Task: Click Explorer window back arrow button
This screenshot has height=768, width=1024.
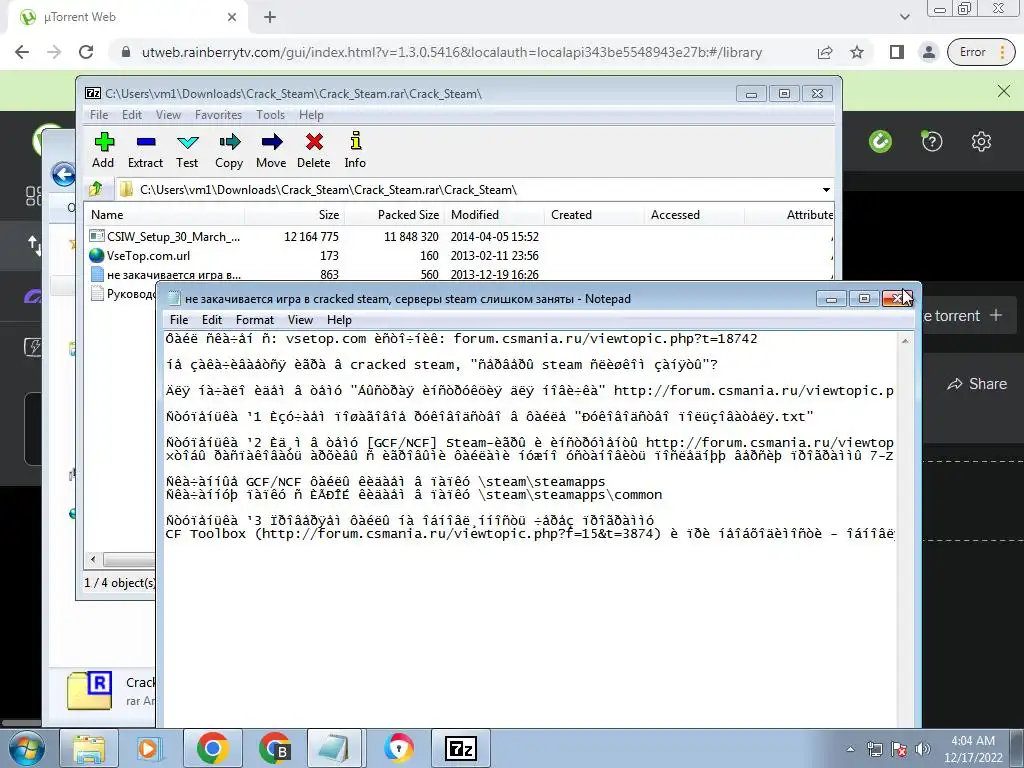Action: point(63,174)
